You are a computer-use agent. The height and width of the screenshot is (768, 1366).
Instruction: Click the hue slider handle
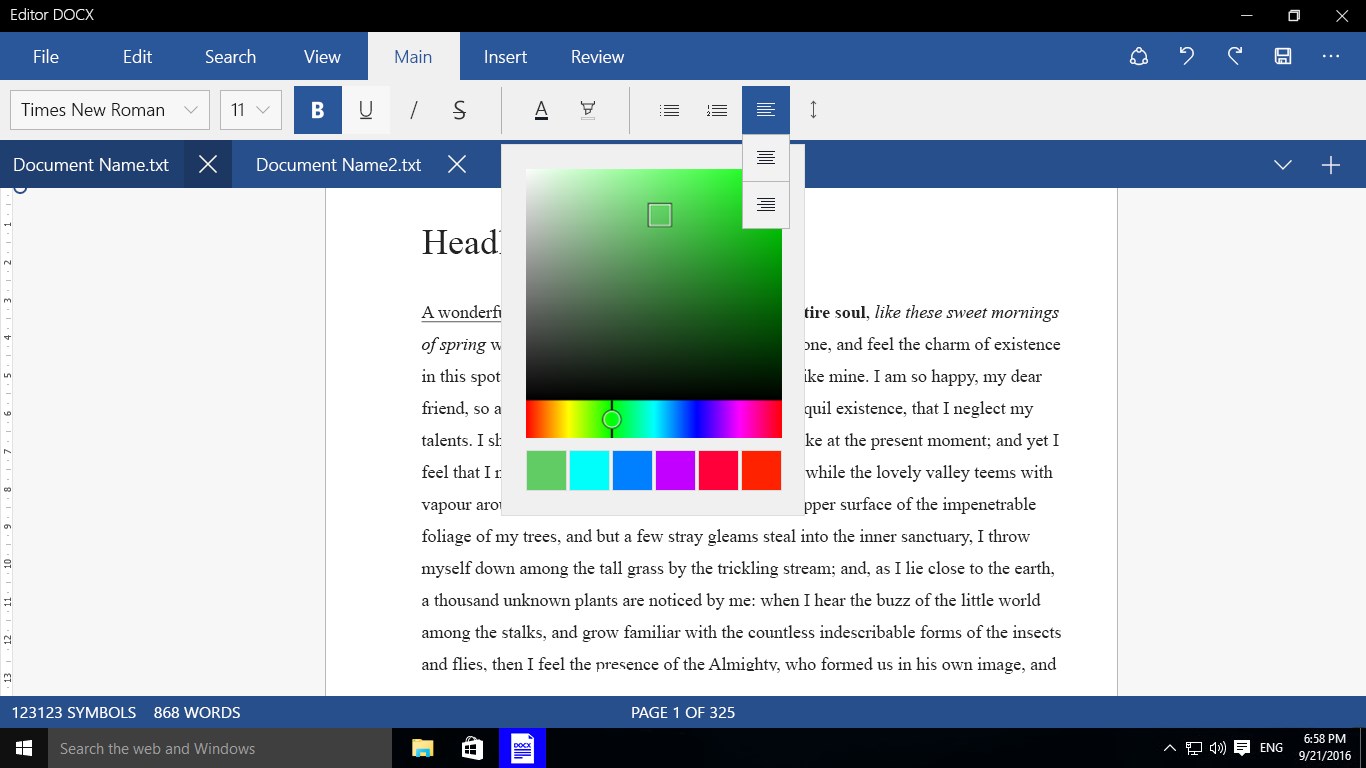[612, 420]
